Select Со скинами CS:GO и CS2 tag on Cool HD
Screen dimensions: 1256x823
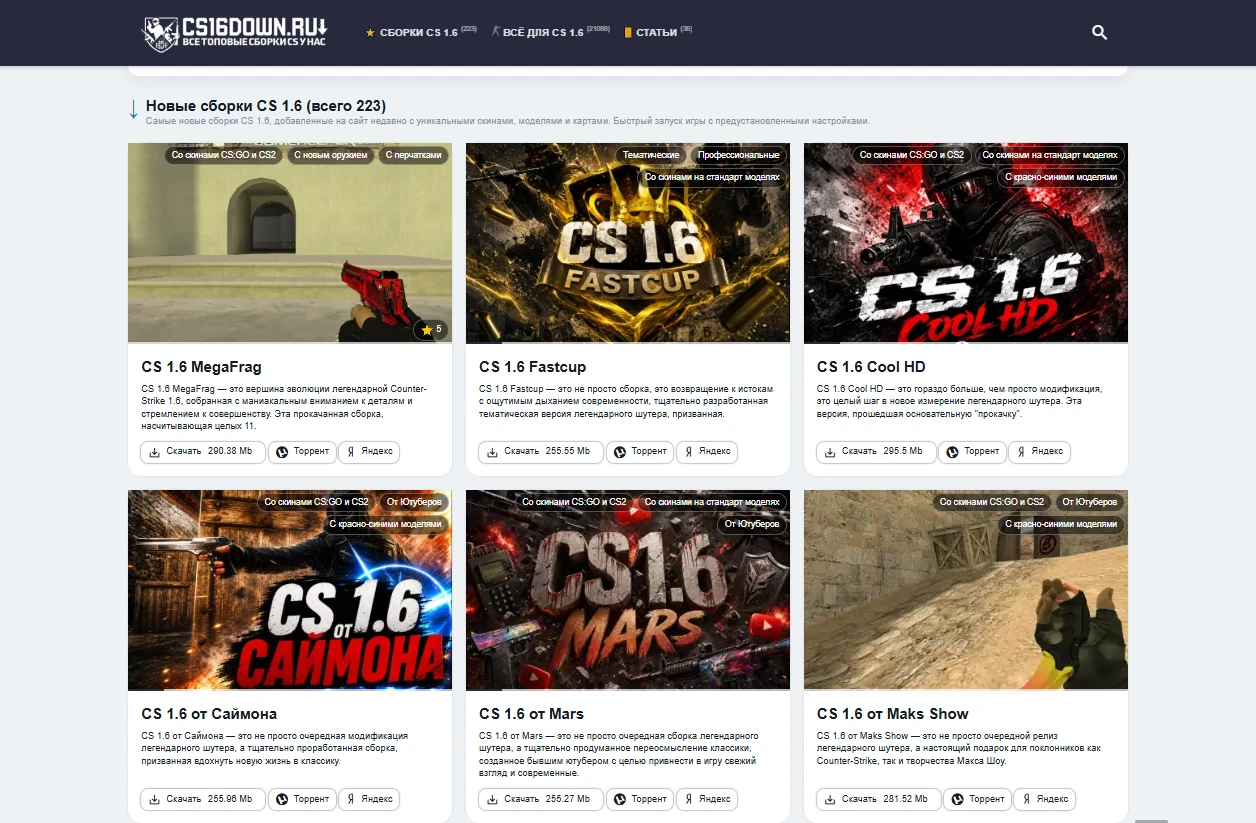pyautogui.click(x=912, y=155)
